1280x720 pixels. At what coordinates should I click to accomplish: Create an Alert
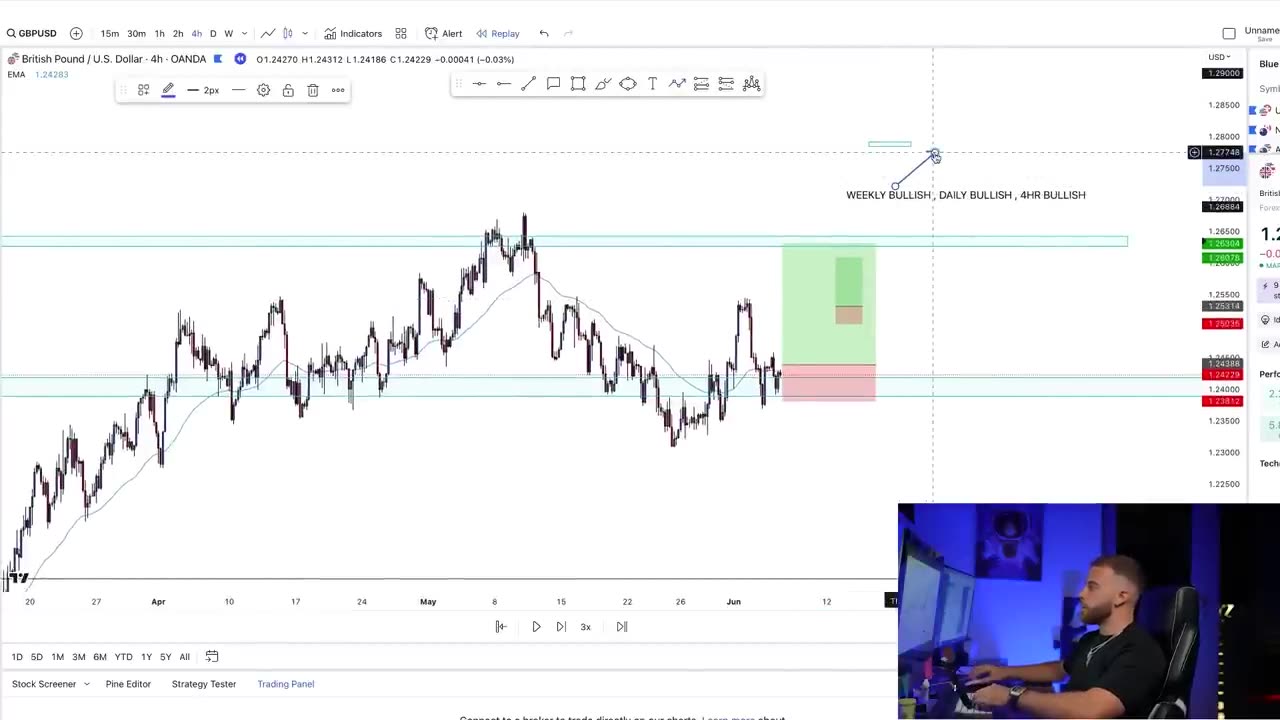pos(443,33)
